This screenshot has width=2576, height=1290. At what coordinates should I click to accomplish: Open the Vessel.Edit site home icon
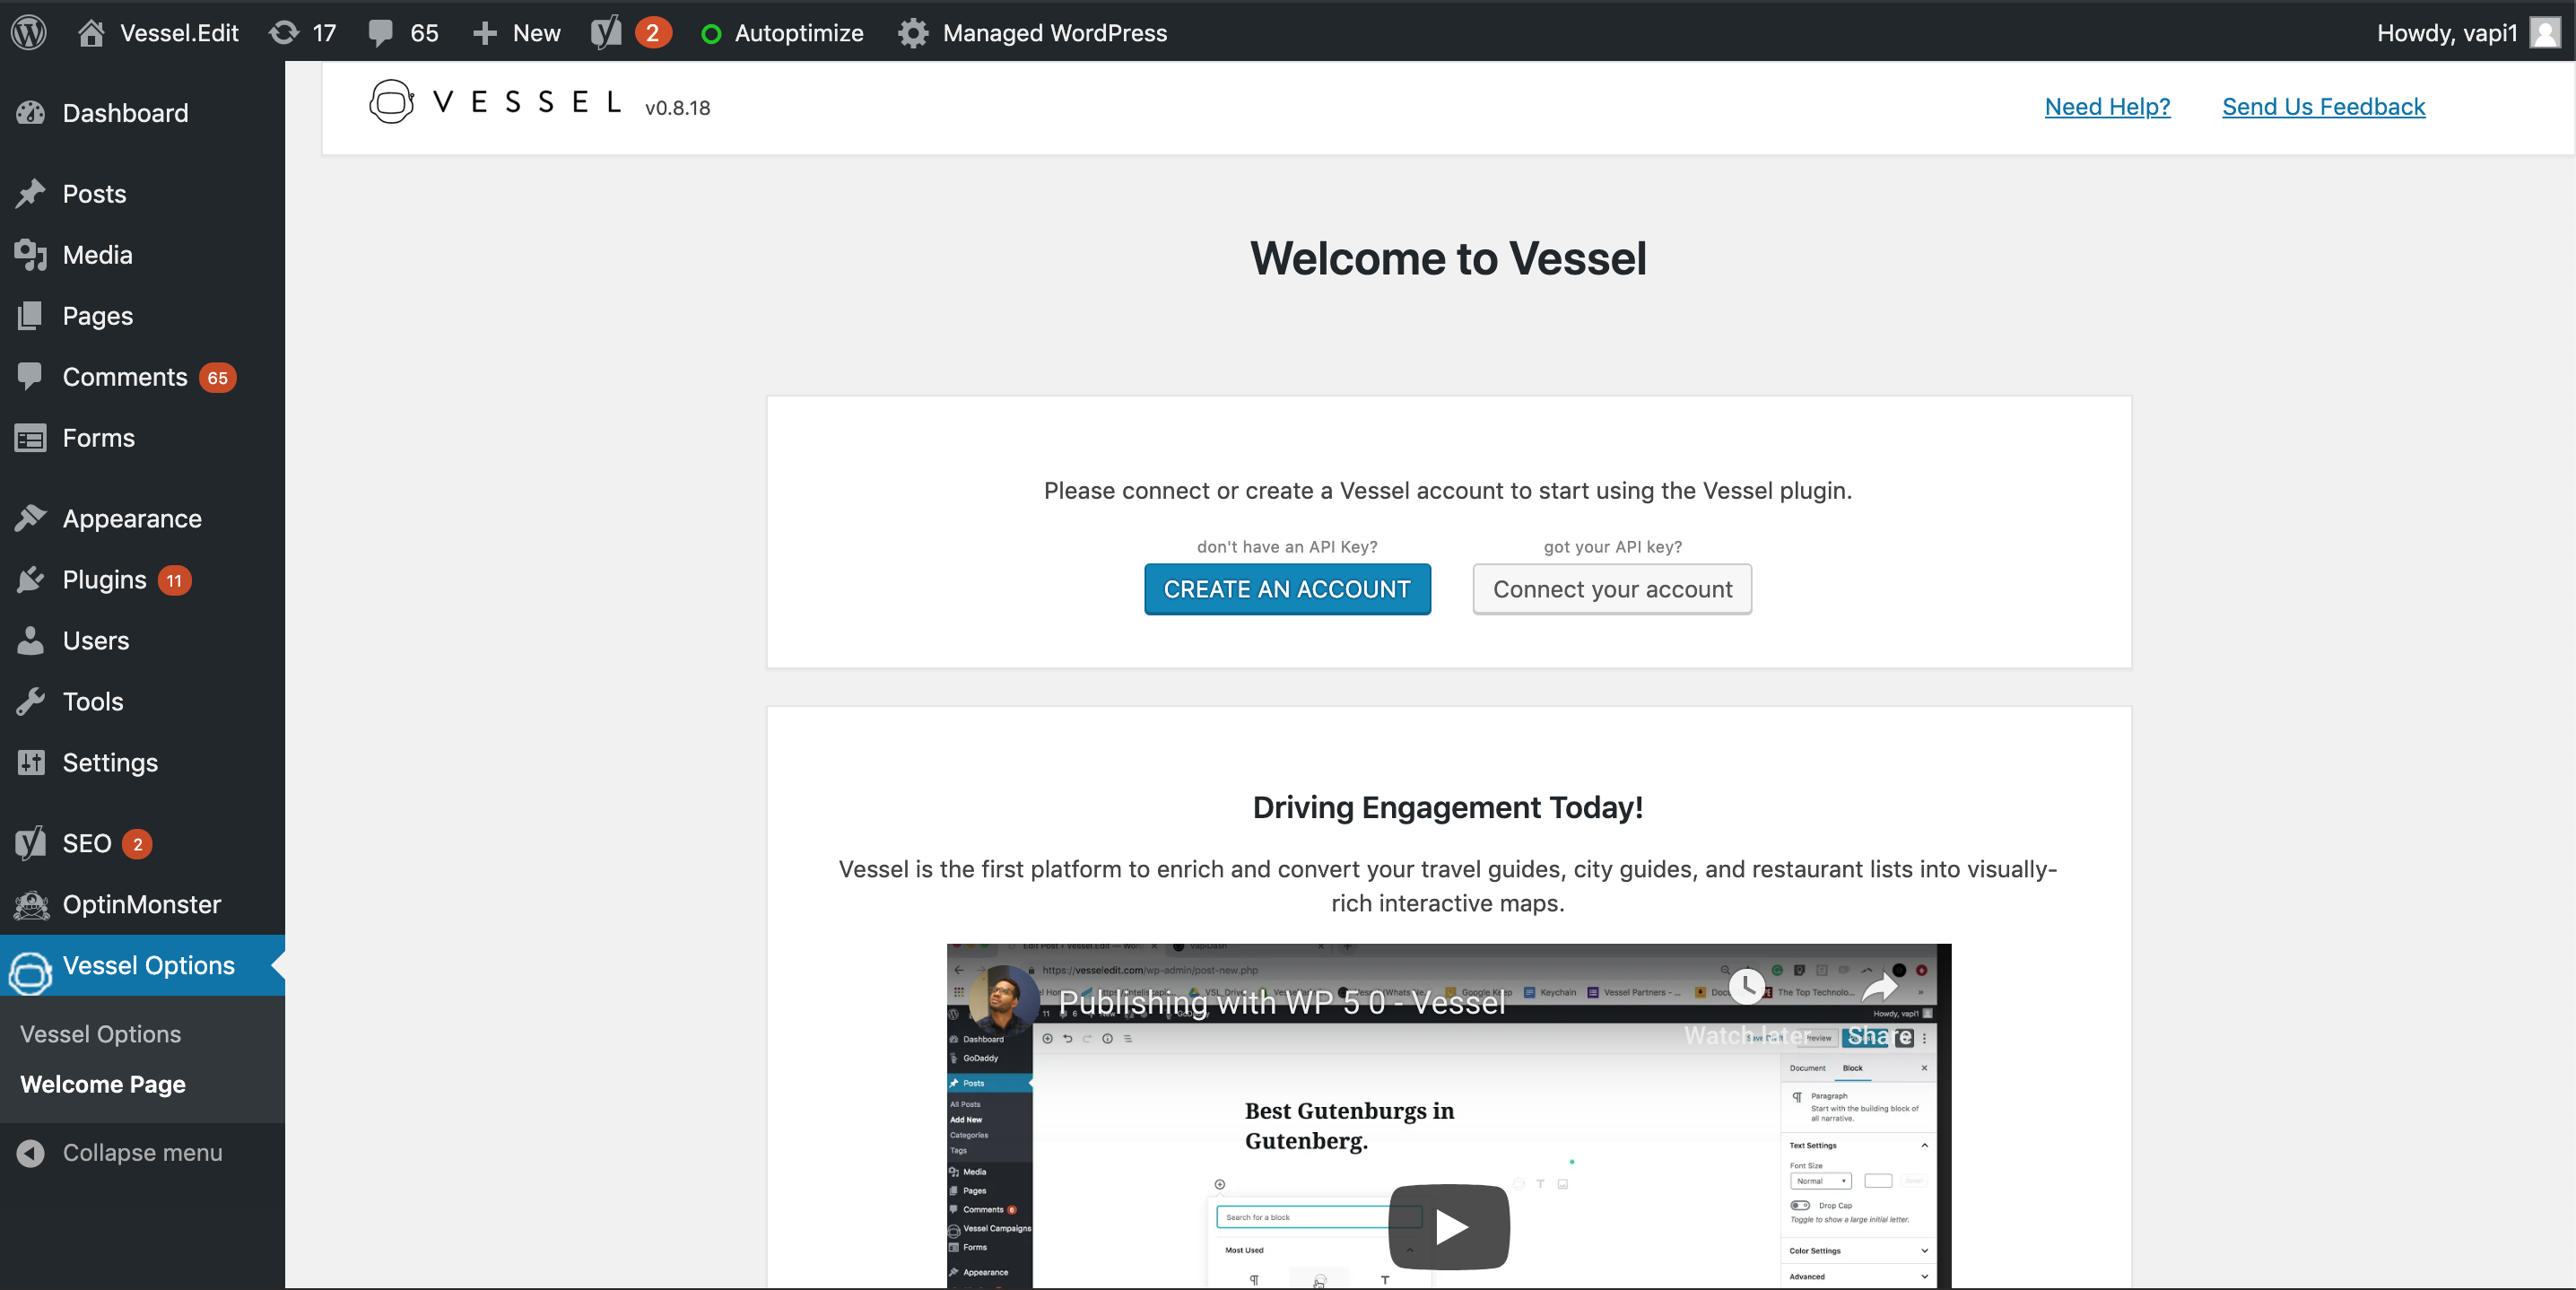click(91, 32)
